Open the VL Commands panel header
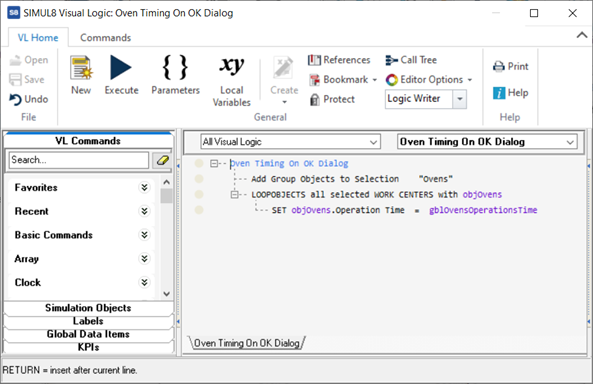 (x=88, y=141)
